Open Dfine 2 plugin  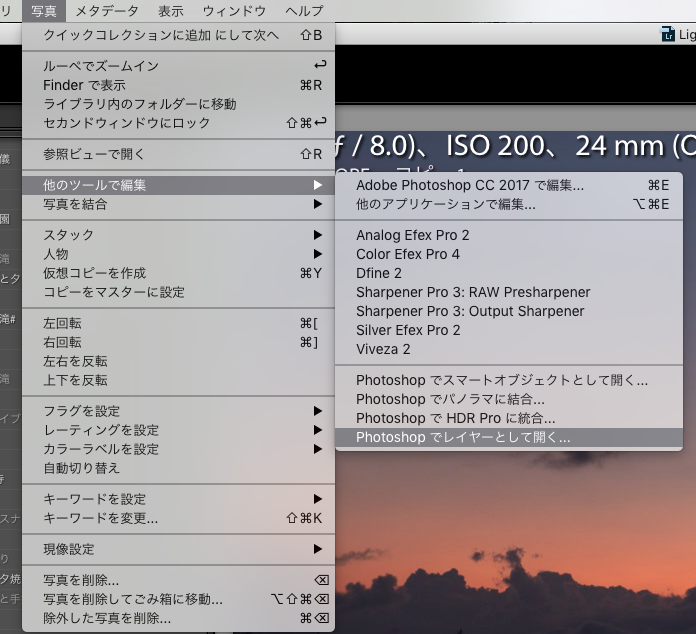pos(509,273)
